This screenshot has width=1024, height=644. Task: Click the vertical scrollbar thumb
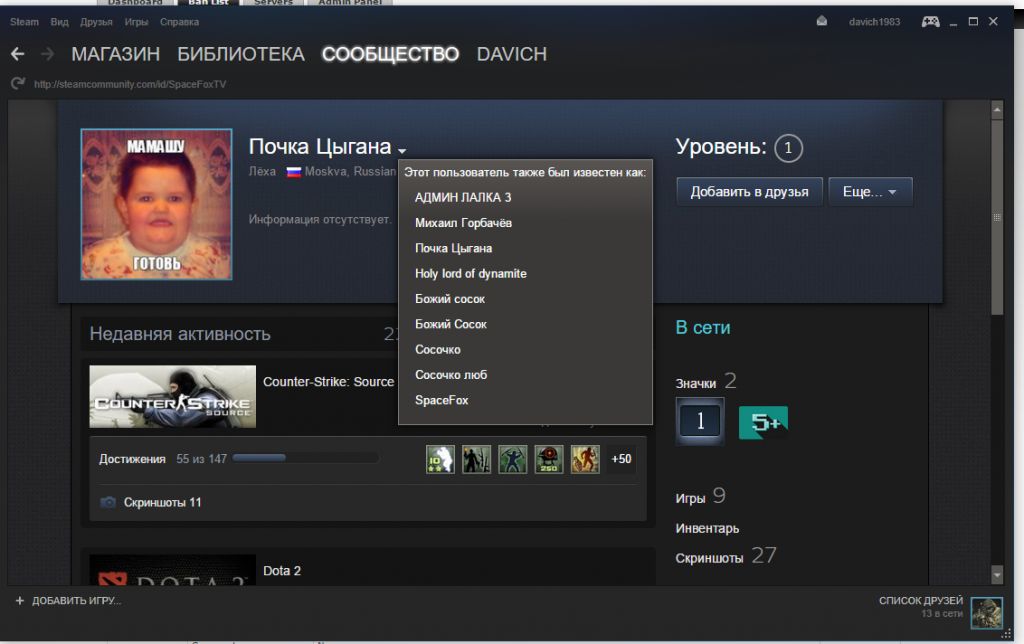pyautogui.click(x=997, y=216)
